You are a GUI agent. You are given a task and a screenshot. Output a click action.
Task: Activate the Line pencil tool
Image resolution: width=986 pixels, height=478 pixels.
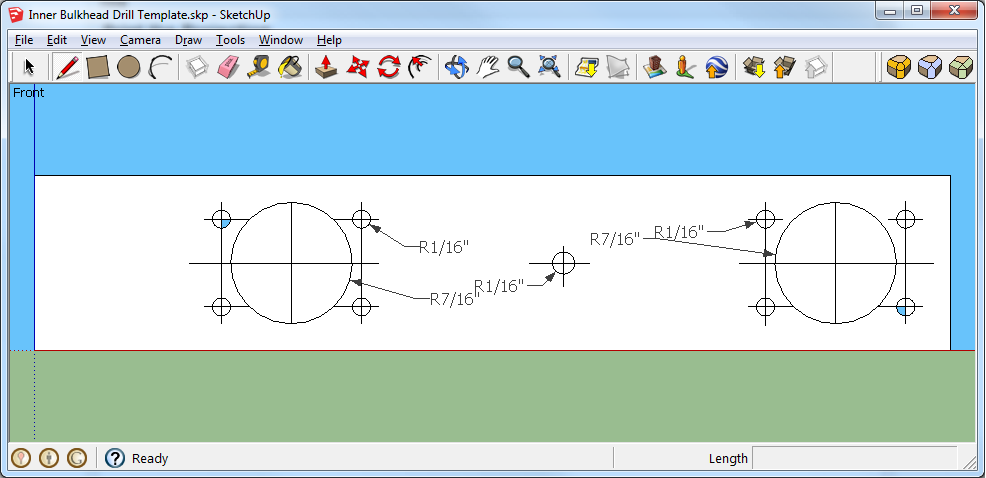pos(67,67)
